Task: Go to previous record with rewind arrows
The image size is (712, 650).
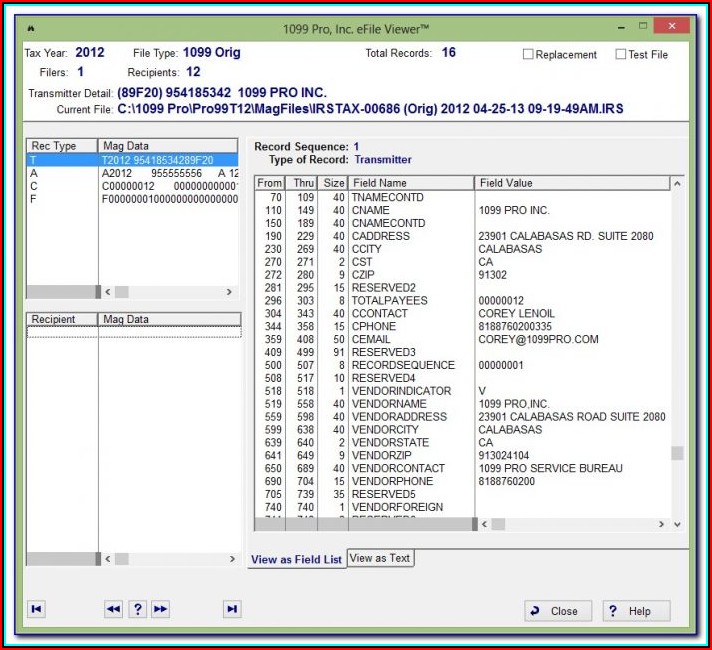Action: pos(113,609)
